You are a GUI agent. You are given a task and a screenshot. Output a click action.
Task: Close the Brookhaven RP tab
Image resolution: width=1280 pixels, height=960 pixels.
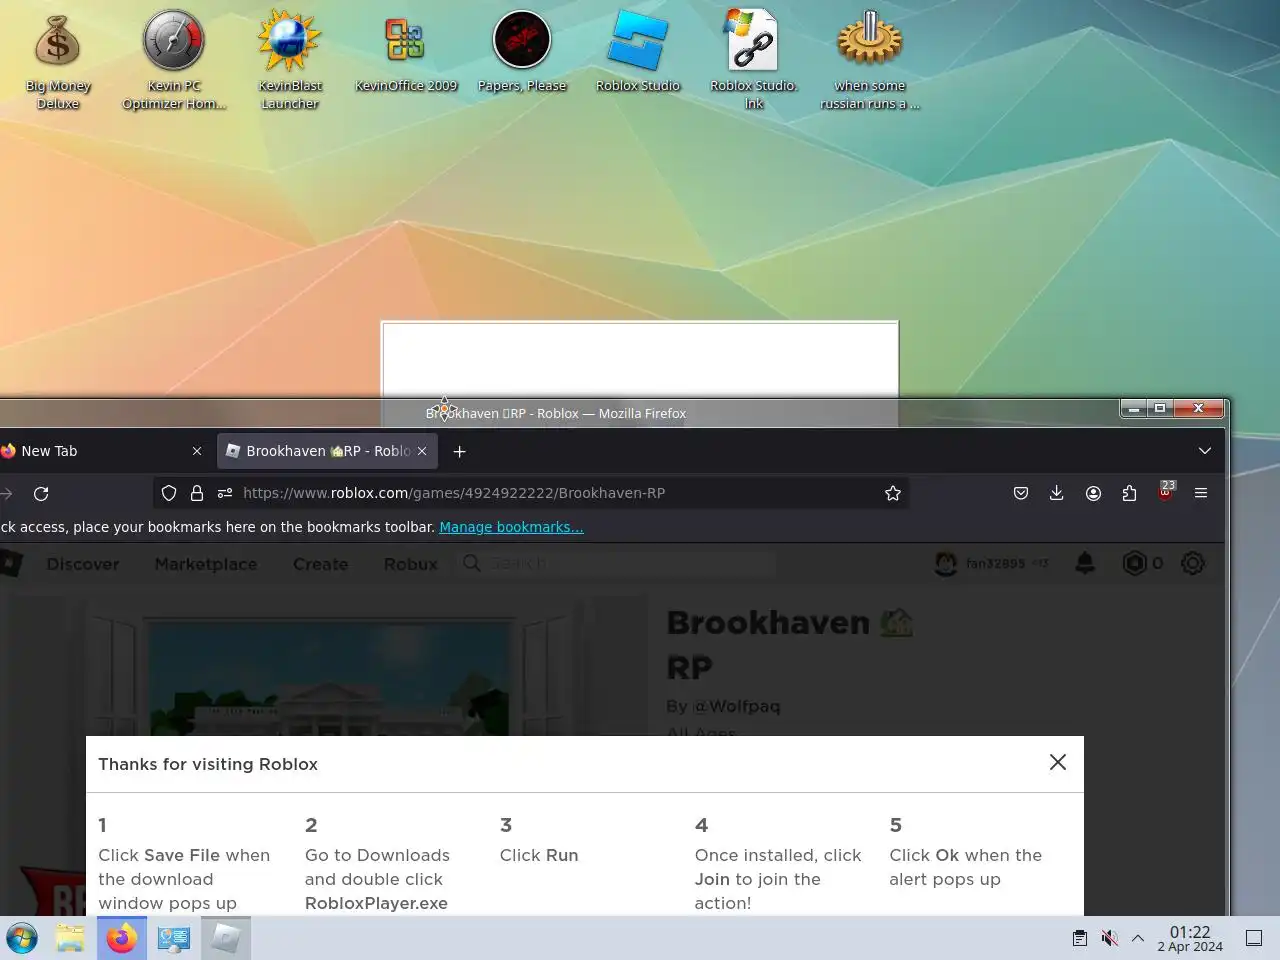pos(422,451)
